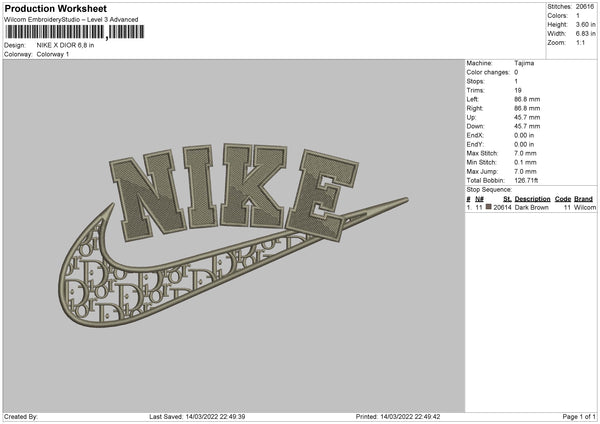Click the 'Wilcom' brand cell

tap(585, 207)
